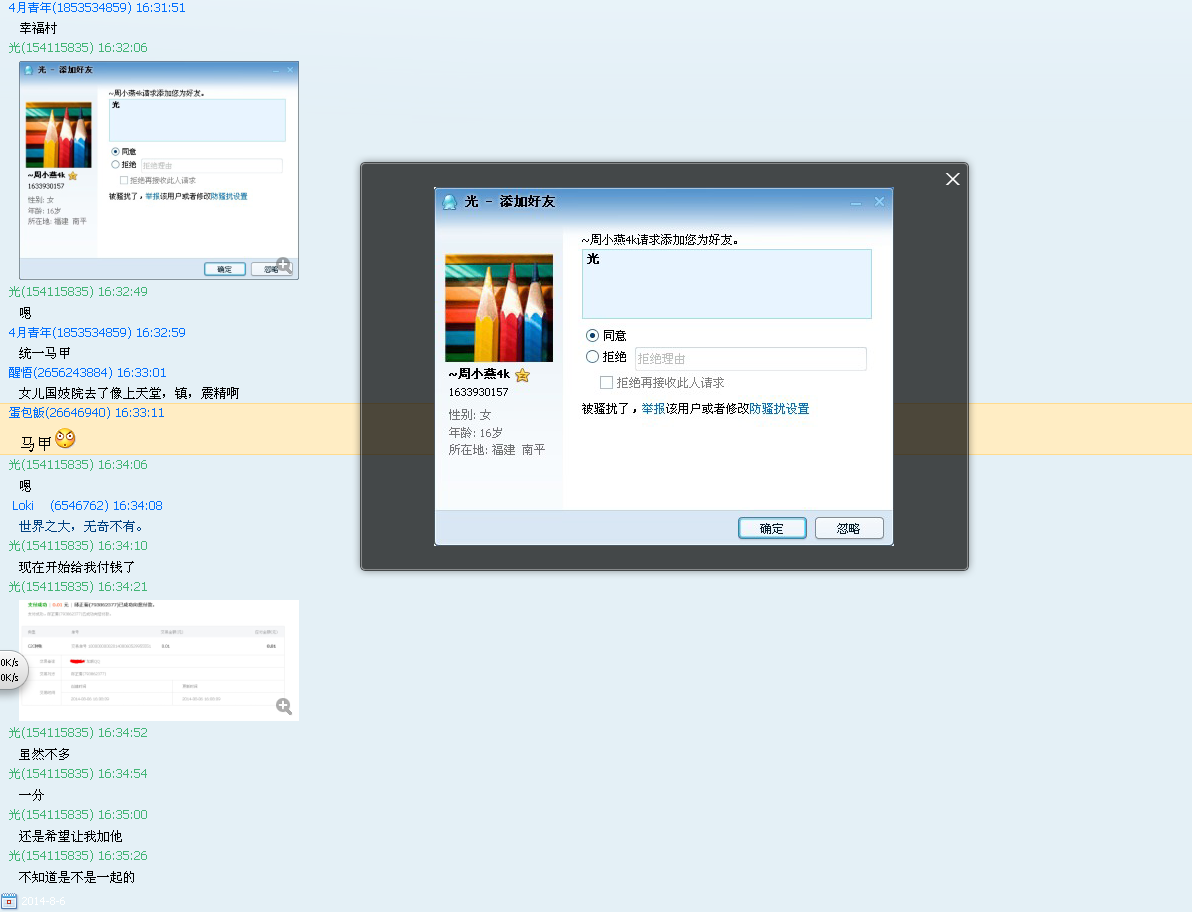Click the magnifier icon on the payment screenshot
This screenshot has height=912, width=1192.
pos(284,705)
